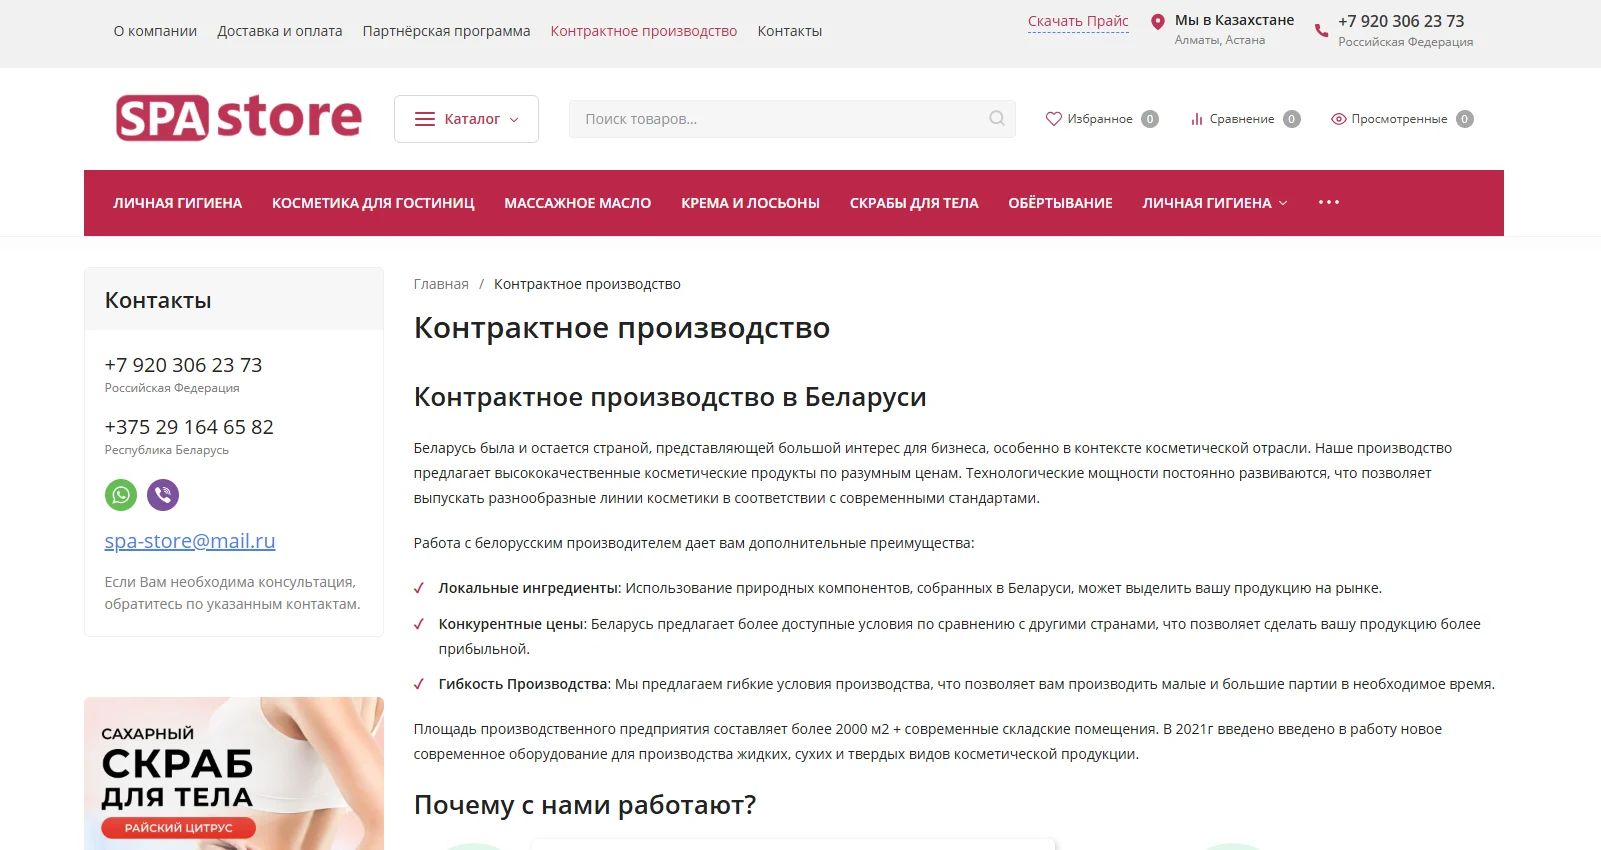Call header phone +7 920 306 23 73
Viewport: 1601px width, 850px height.
tap(1401, 21)
